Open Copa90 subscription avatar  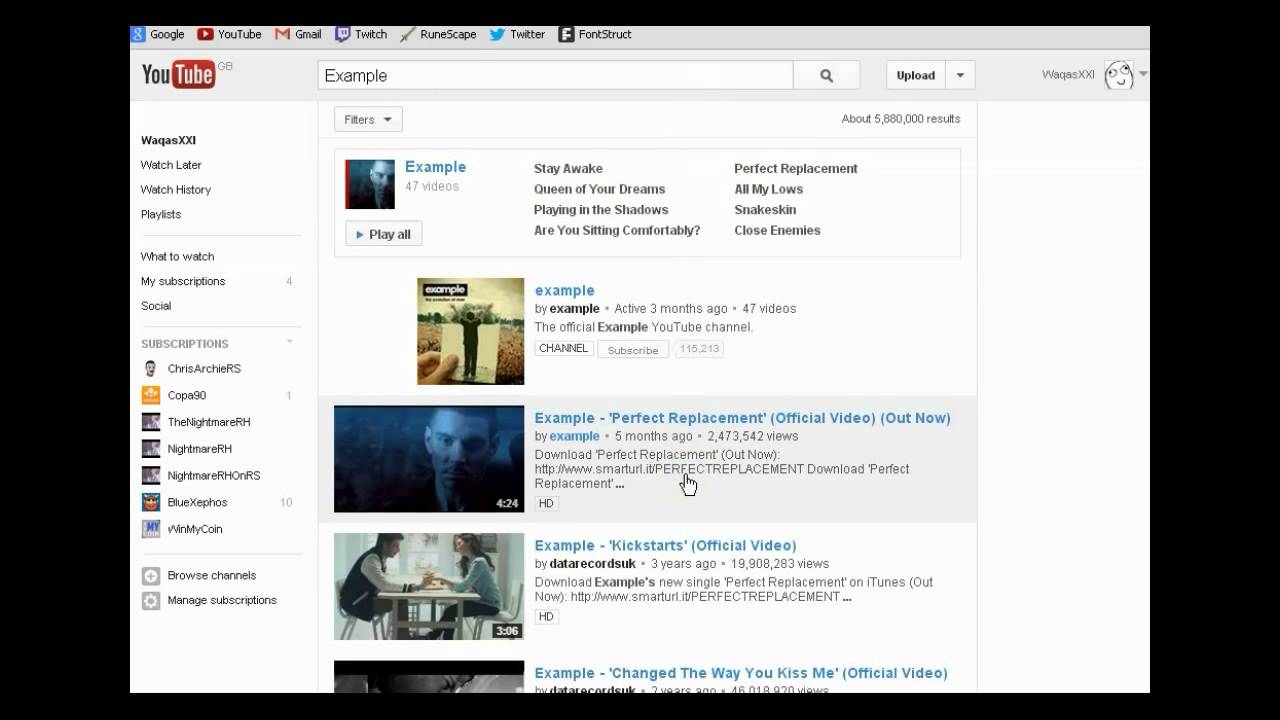pyautogui.click(x=150, y=395)
